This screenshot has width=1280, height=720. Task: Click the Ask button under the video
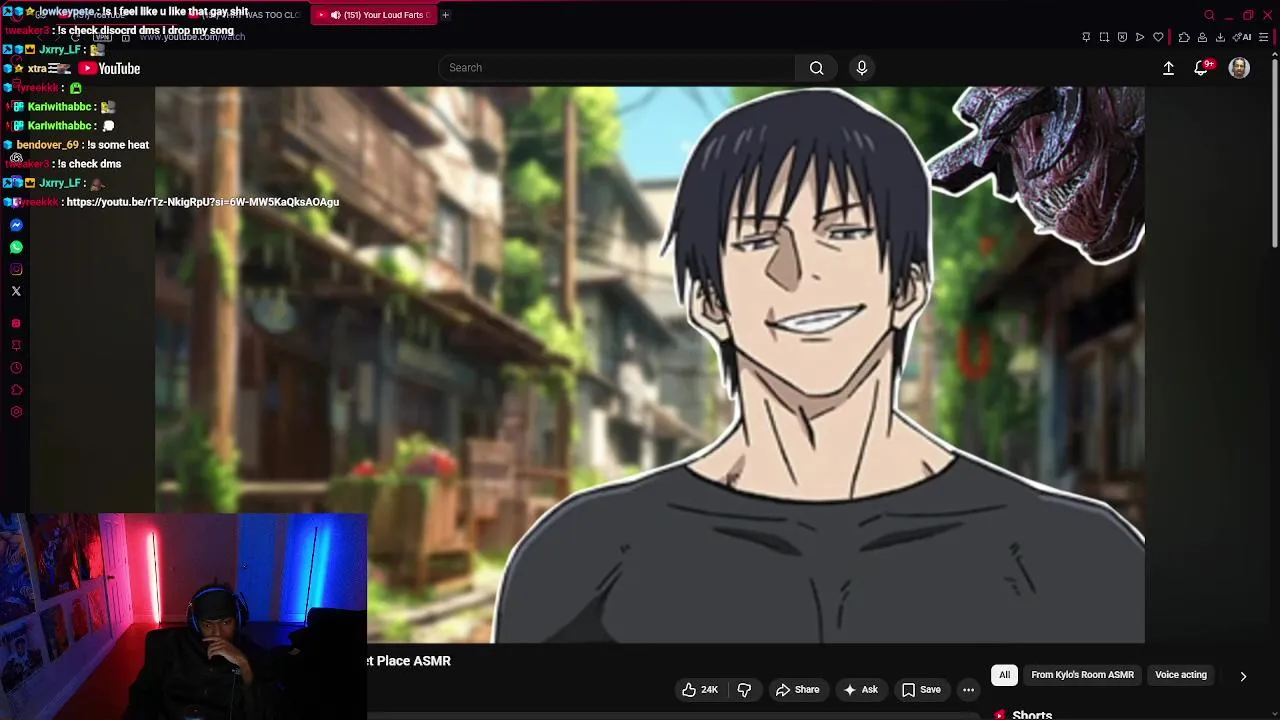860,690
